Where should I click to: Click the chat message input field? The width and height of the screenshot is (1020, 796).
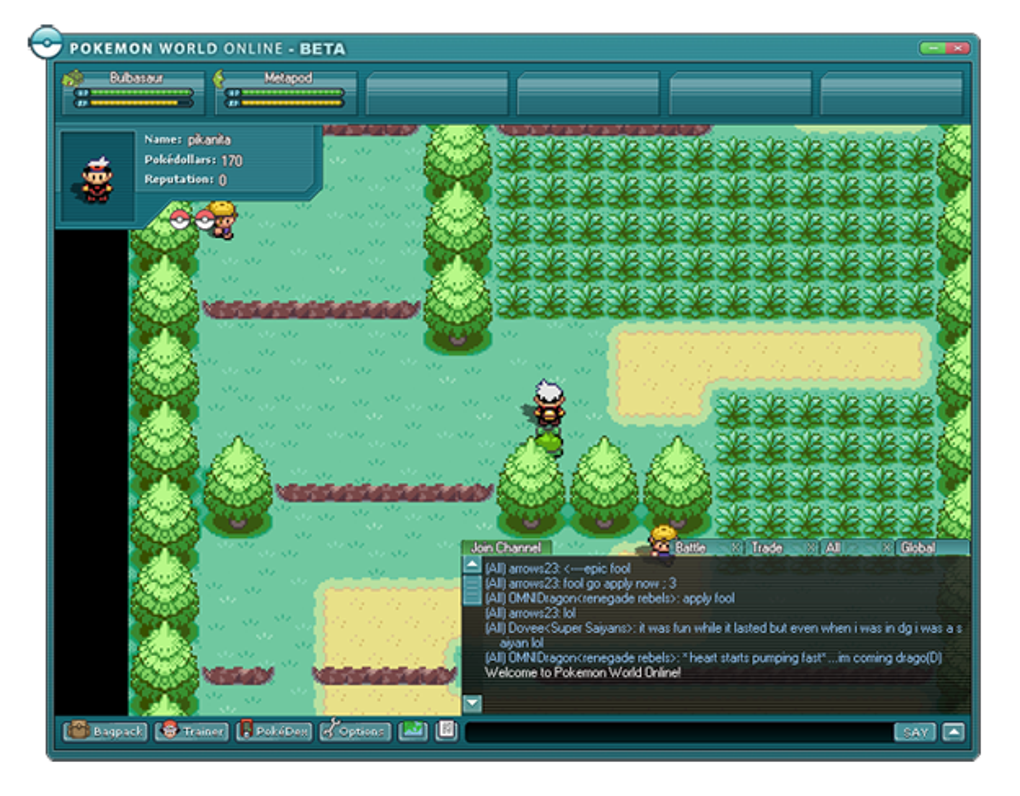pyautogui.click(x=678, y=732)
